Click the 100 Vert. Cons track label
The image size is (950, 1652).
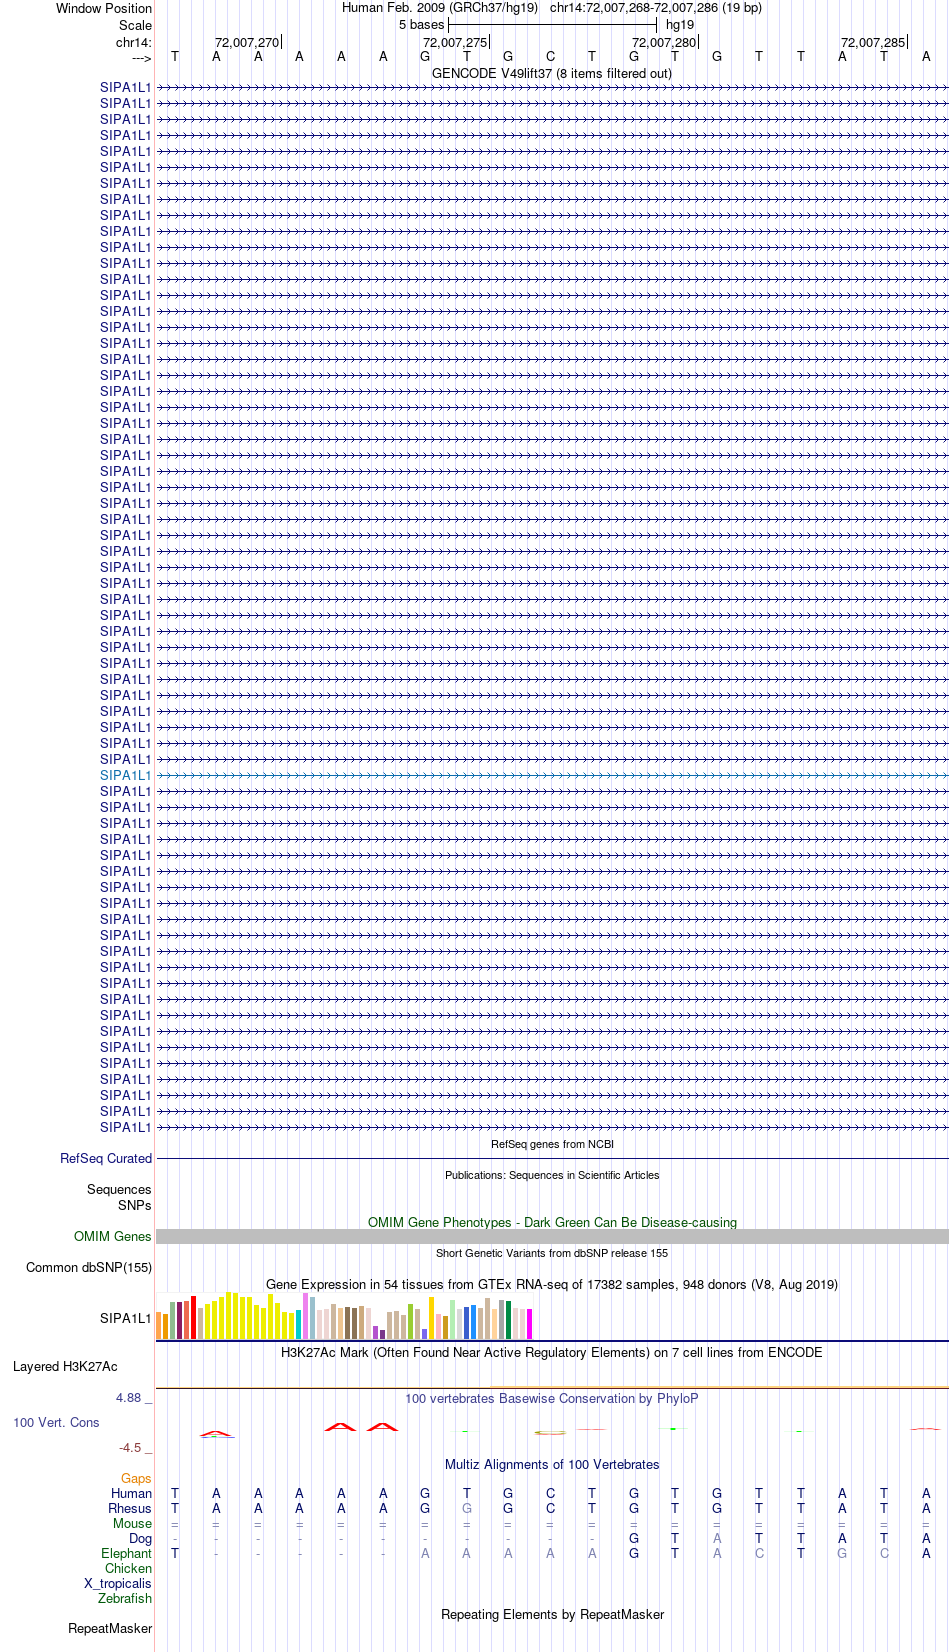coord(56,1422)
